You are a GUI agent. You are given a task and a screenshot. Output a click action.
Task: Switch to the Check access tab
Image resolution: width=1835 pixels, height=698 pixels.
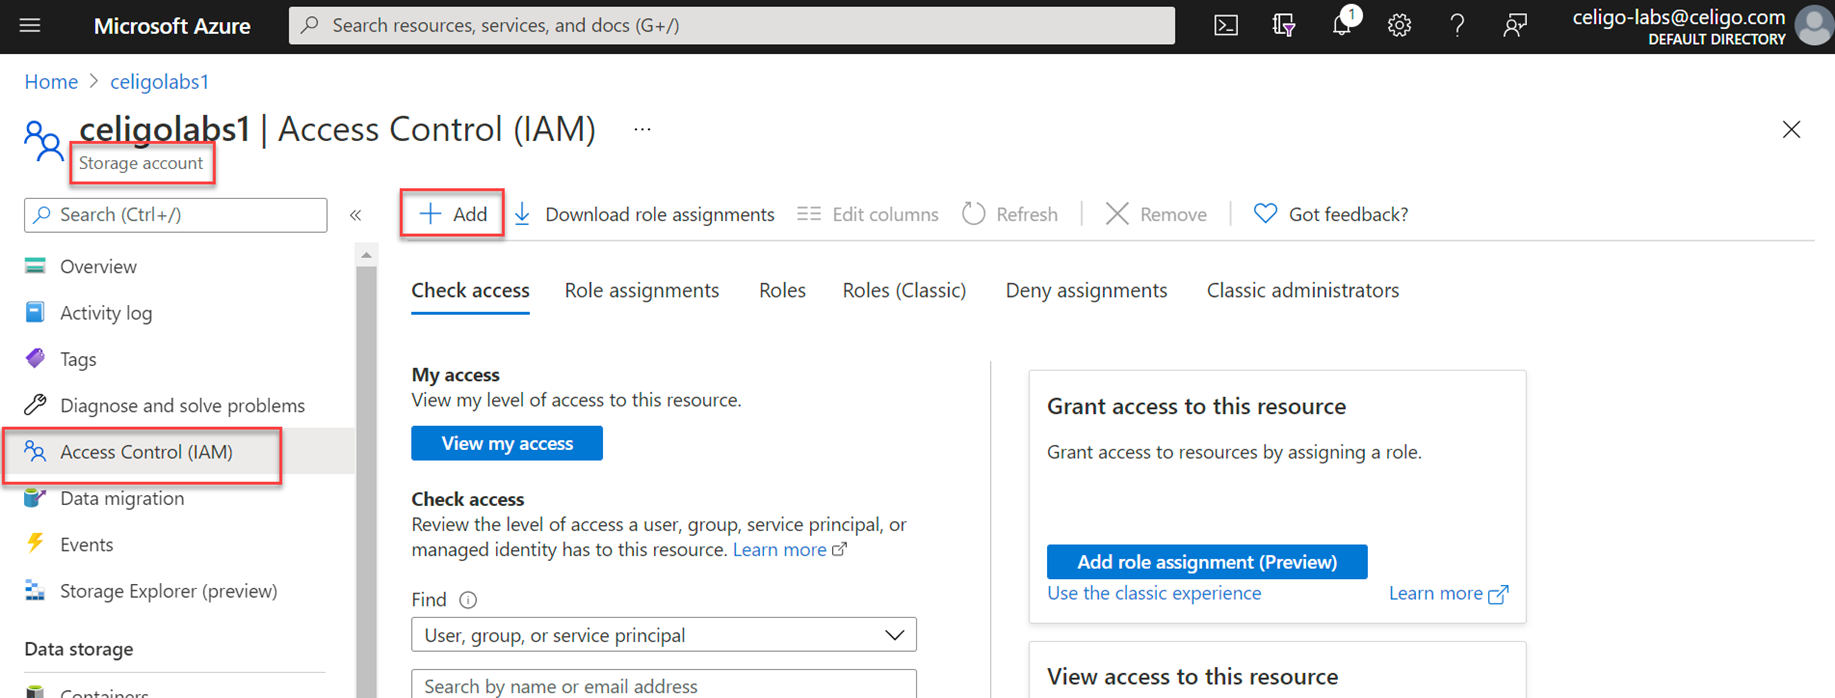[x=470, y=290]
